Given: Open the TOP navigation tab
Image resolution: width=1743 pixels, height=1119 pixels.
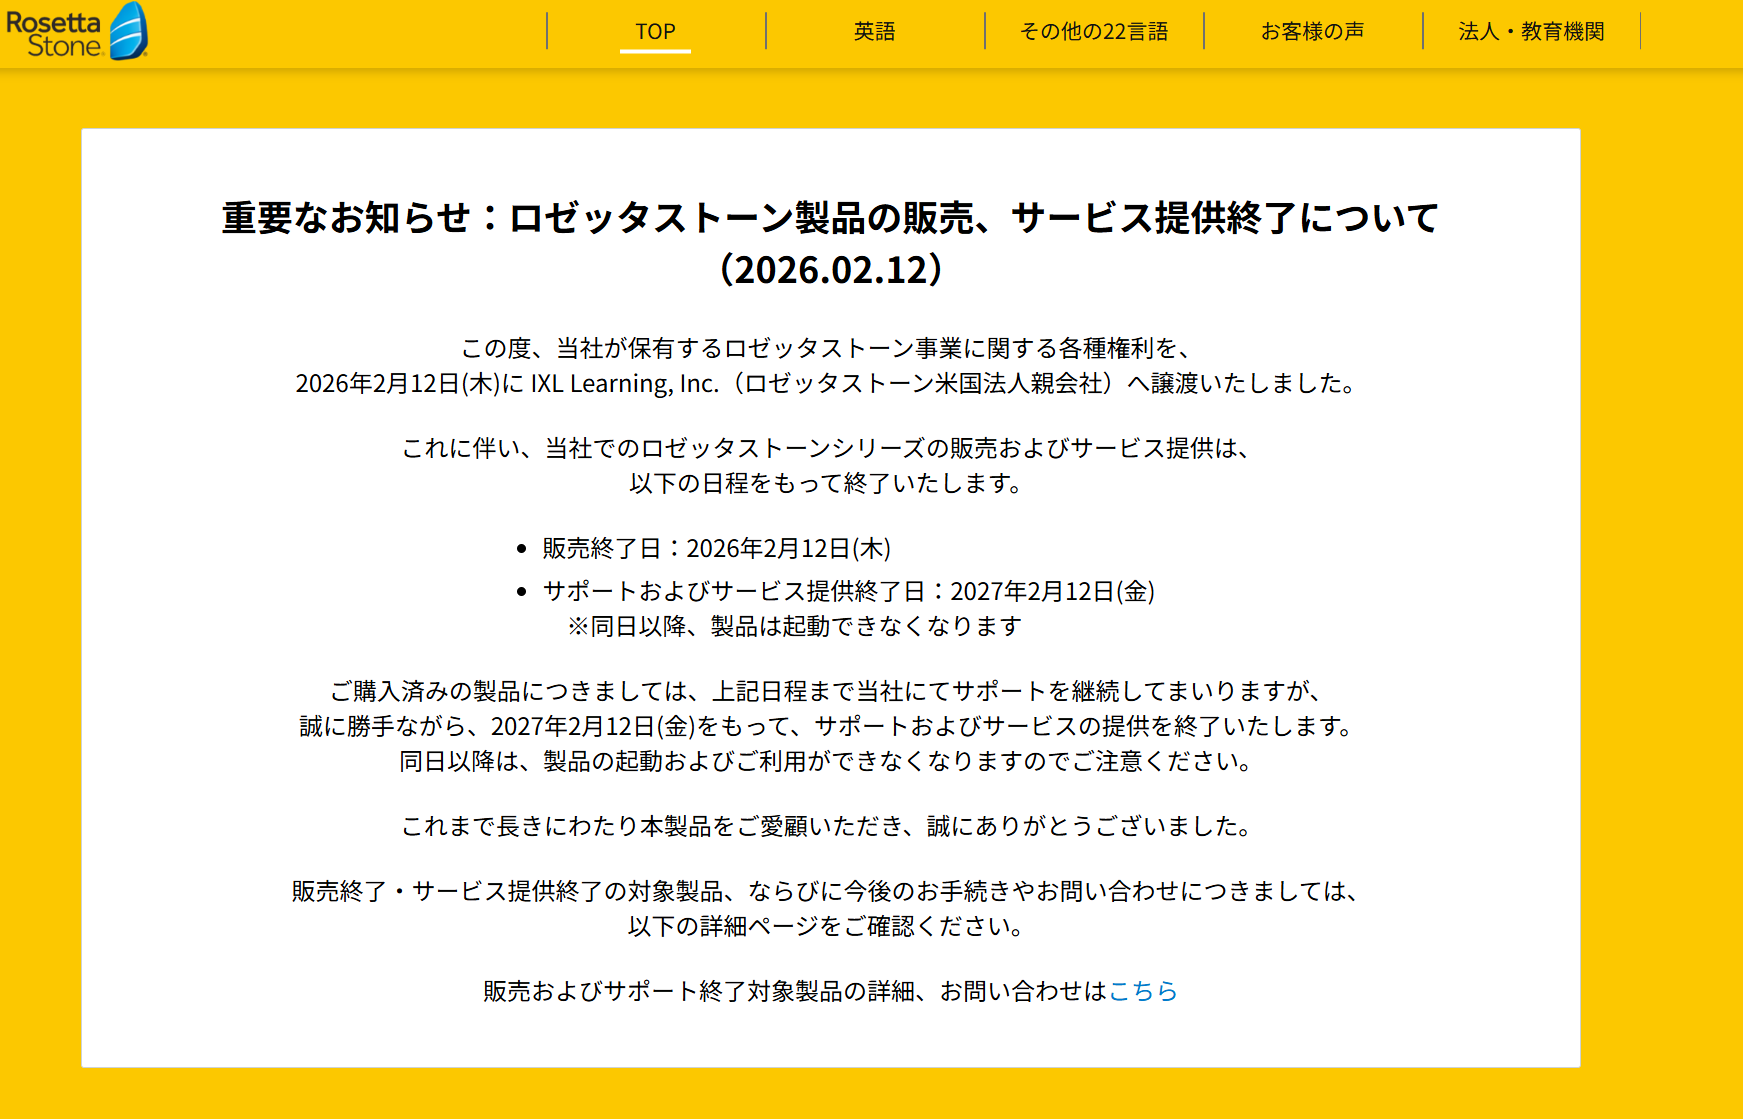Looking at the screenshot, I should (655, 31).
